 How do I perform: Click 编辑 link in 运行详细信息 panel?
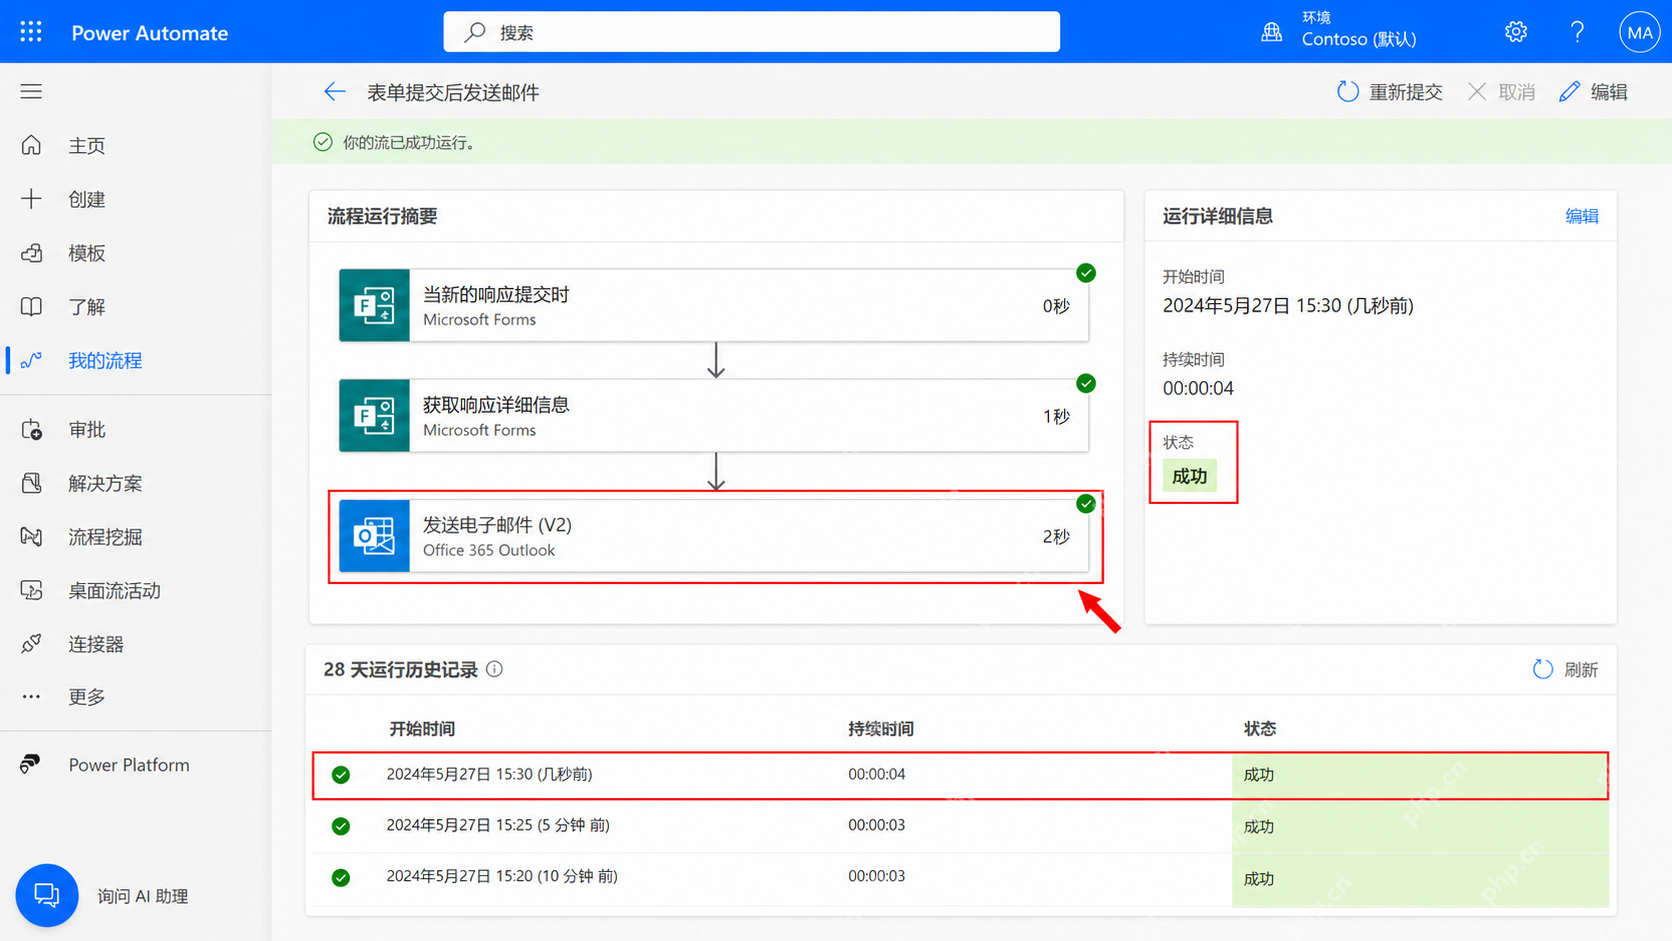click(1582, 216)
